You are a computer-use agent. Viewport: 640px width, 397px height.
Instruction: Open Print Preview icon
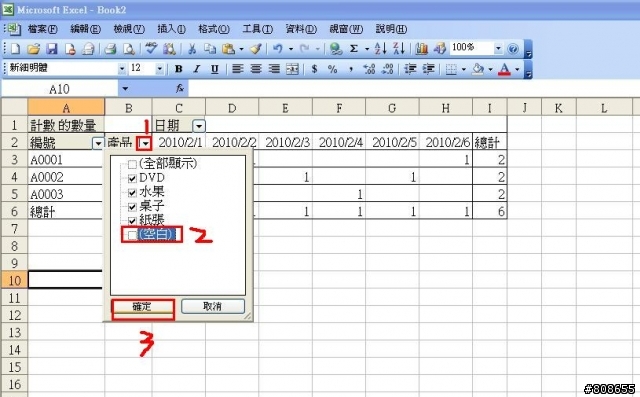[129, 49]
